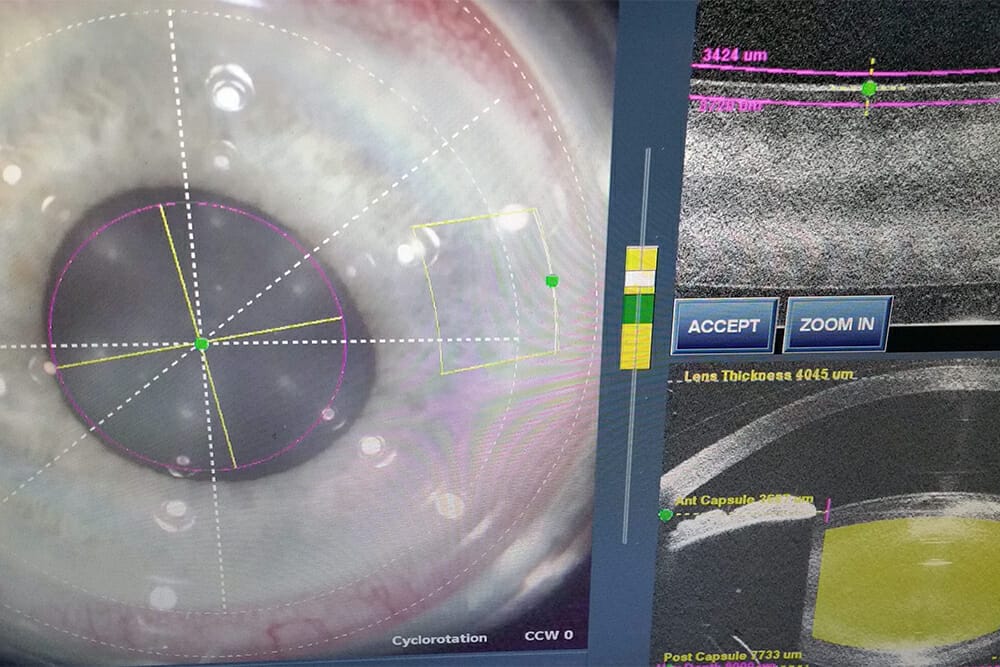Viewport: 1000px width, 667px height.
Task: Click the Post Capsule 7733 um label
Action: pyautogui.click(x=732, y=656)
